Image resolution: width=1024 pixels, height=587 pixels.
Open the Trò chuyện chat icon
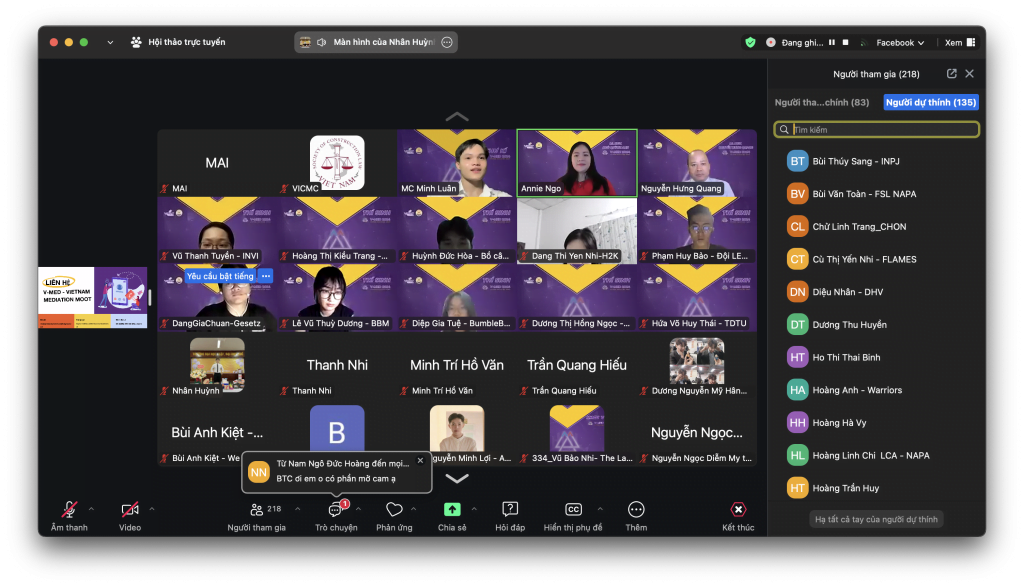[x=335, y=510]
